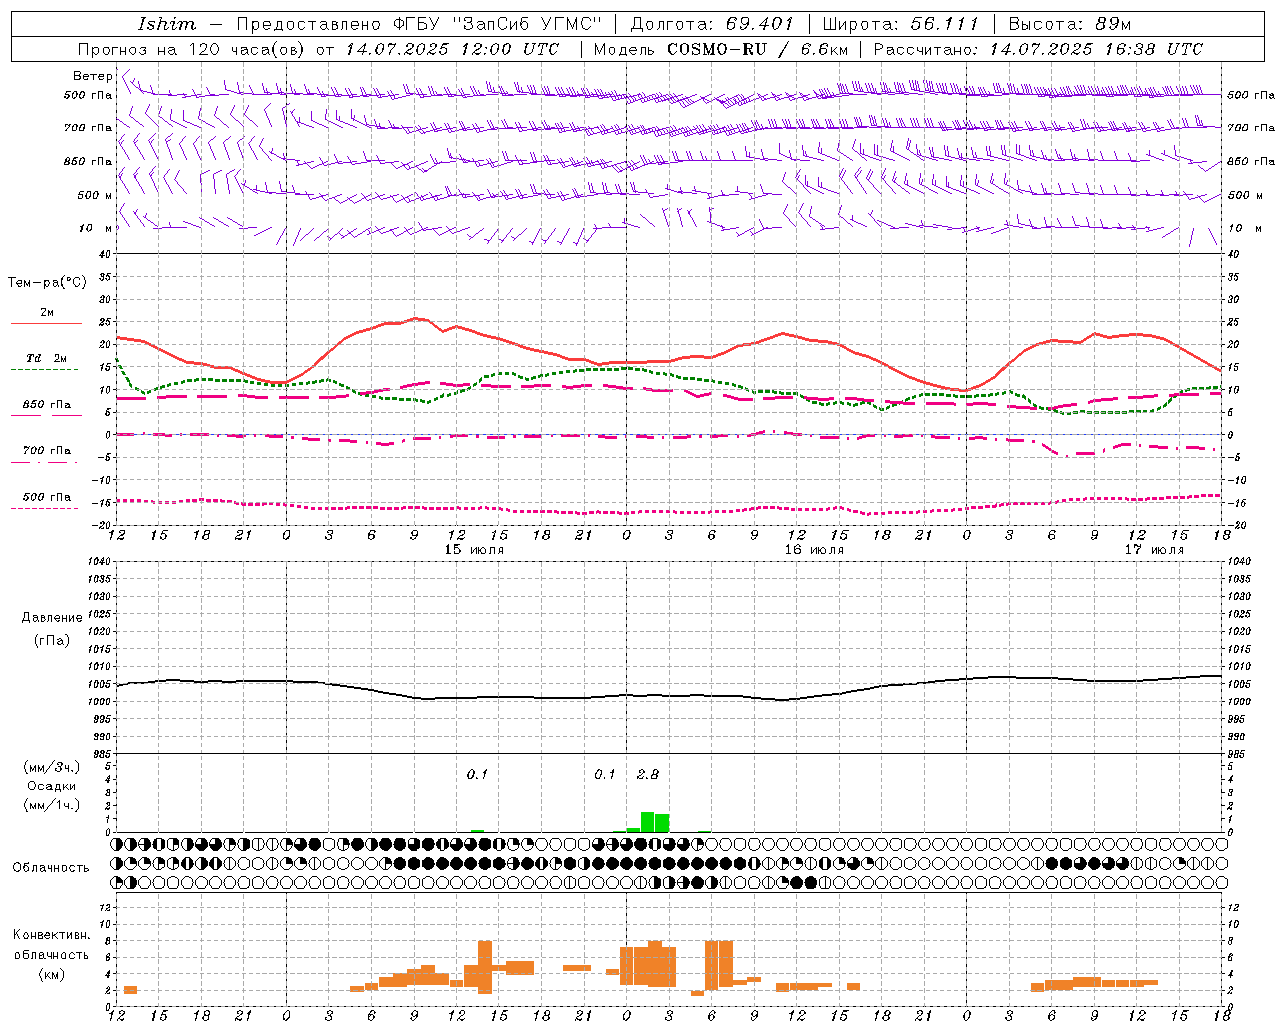Click "Прогноз на 120 часа(ов)" forecast text

[x=192, y=49]
